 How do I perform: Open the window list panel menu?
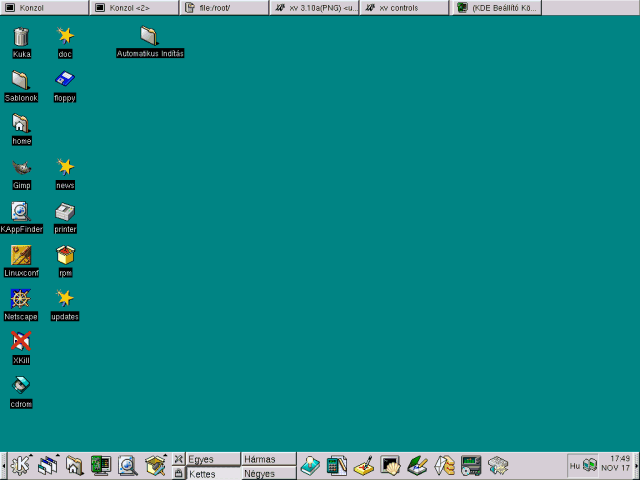tap(48, 465)
